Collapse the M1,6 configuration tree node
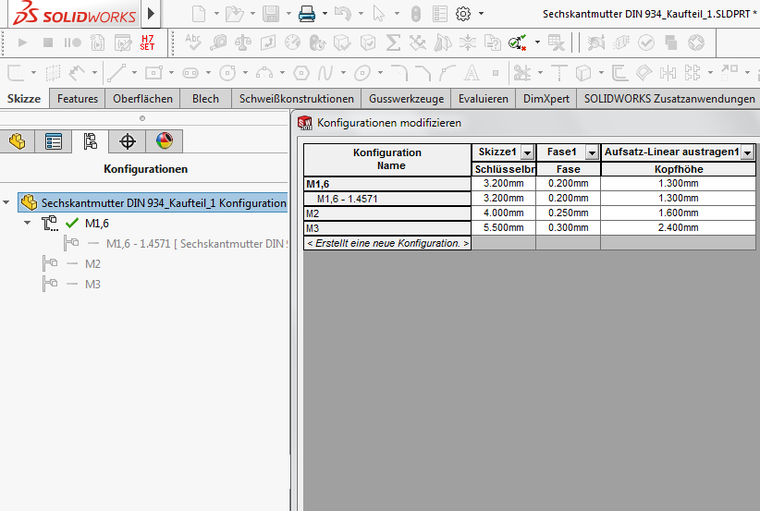This screenshot has height=511, width=760. tap(27, 223)
